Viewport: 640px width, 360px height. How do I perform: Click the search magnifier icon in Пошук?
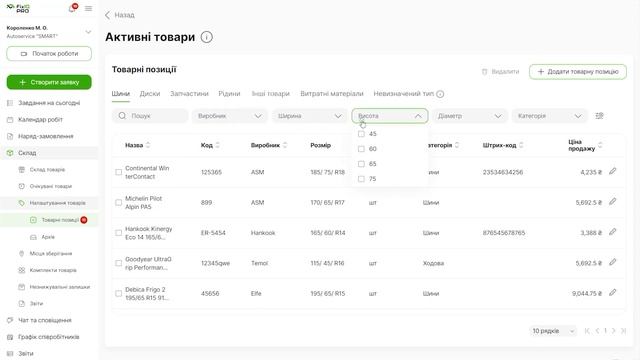(122, 116)
